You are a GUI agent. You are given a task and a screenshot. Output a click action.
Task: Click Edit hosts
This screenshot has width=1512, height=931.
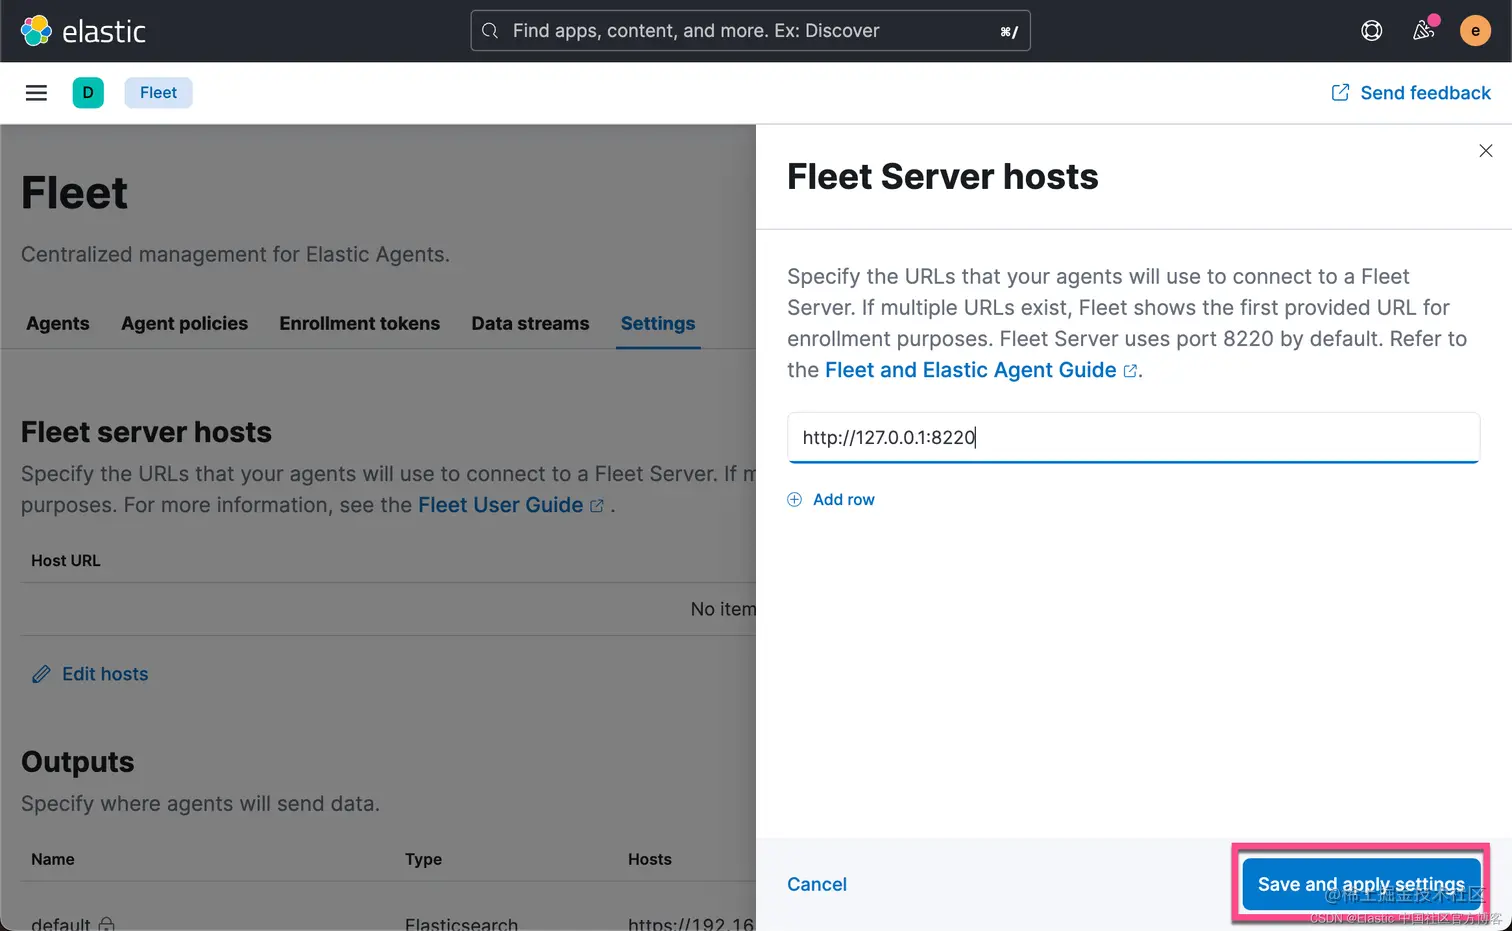(x=105, y=674)
